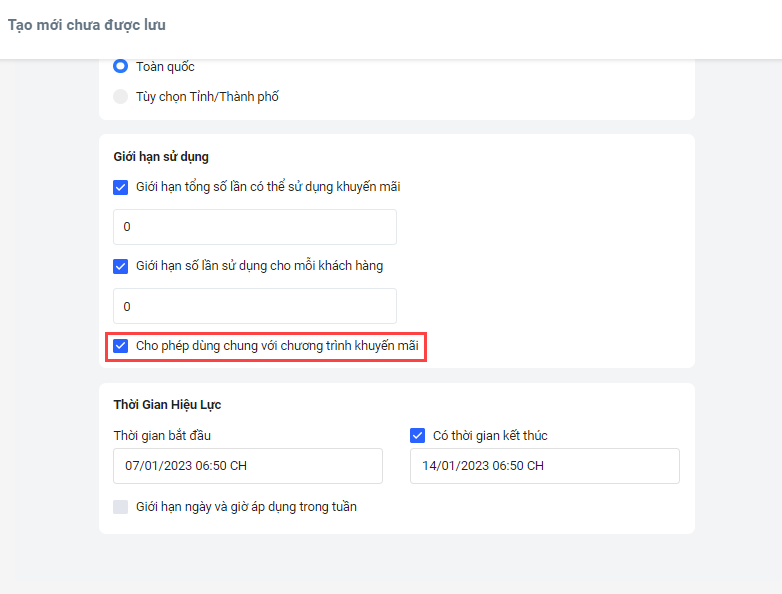Focus the total usage limit number field
Screen dimensions: 782x594
pos(255,227)
